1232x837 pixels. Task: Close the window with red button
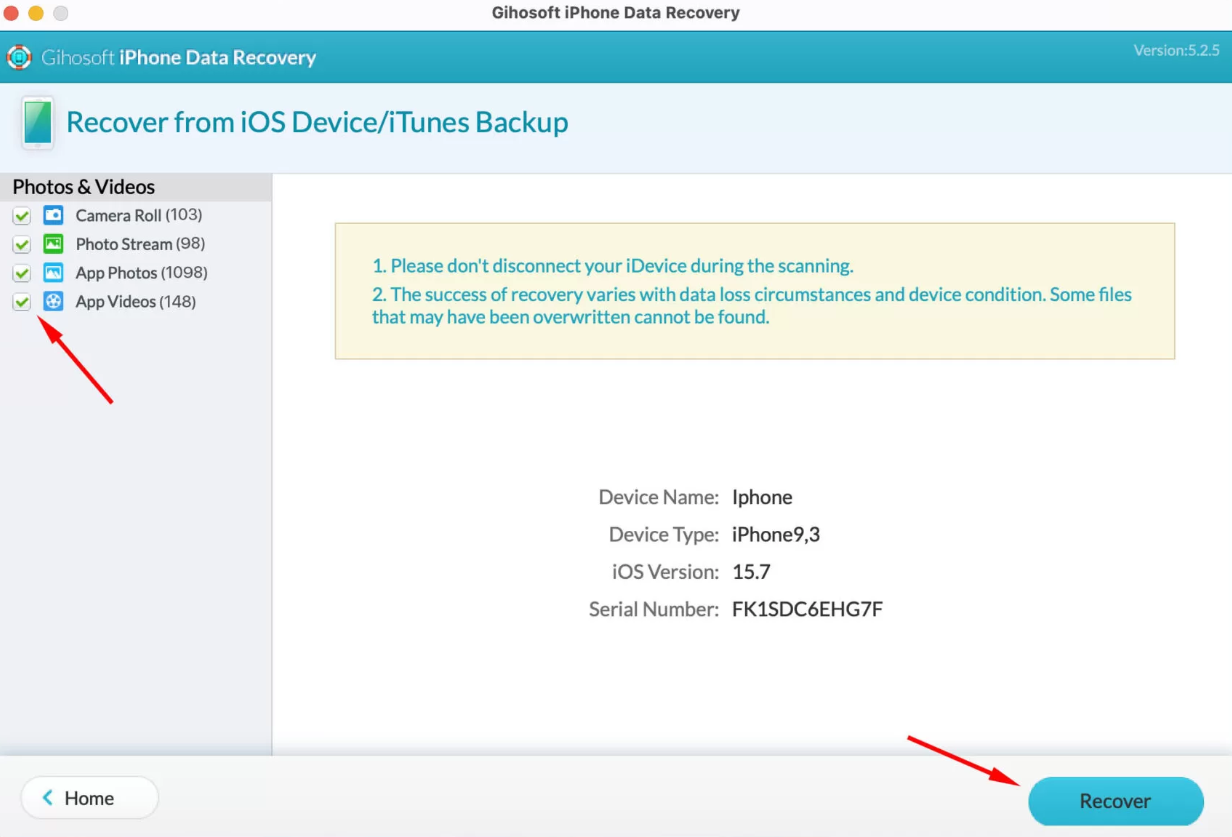[11, 14]
